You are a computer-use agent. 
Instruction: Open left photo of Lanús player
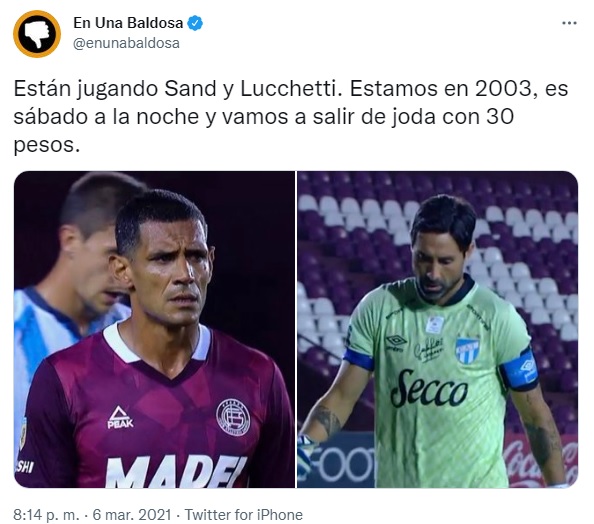(x=154, y=329)
